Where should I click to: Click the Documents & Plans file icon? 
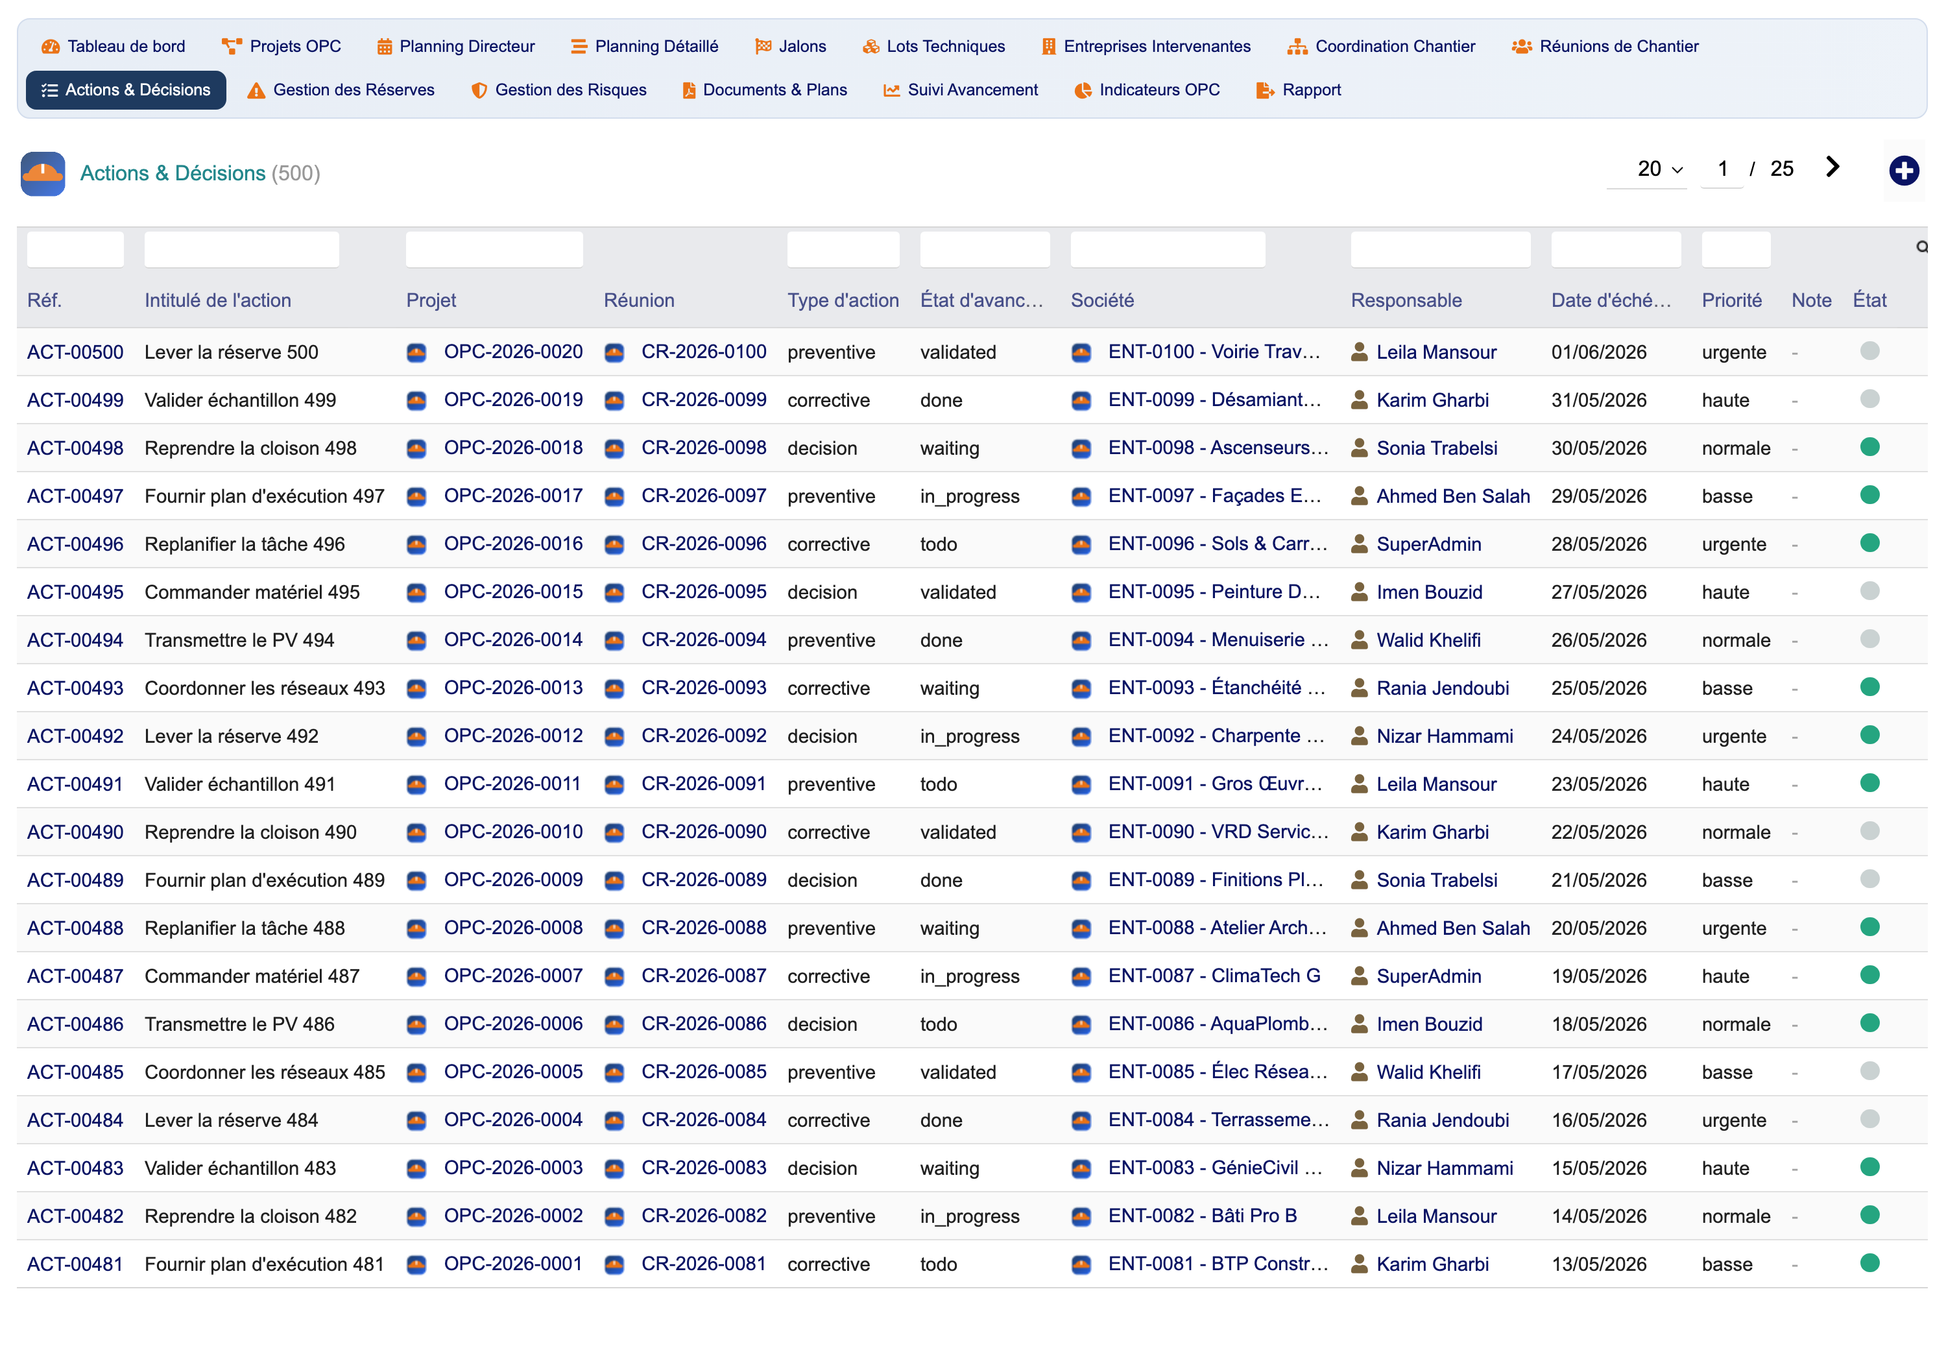pyautogui.click(x=688, y=90)
